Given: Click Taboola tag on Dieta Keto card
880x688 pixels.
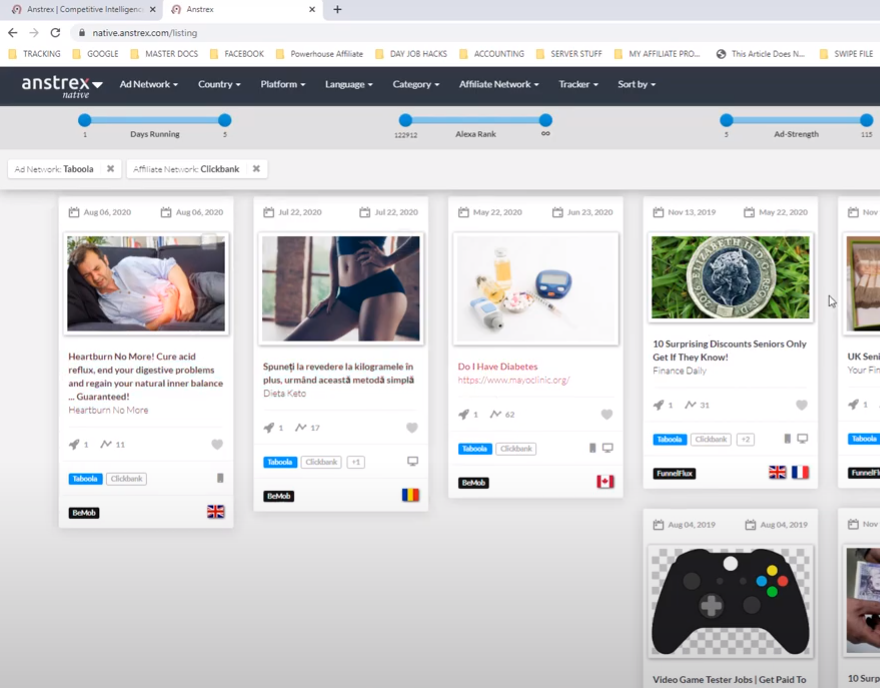Looking at the screenshot, I should click(x=279, y=462).
